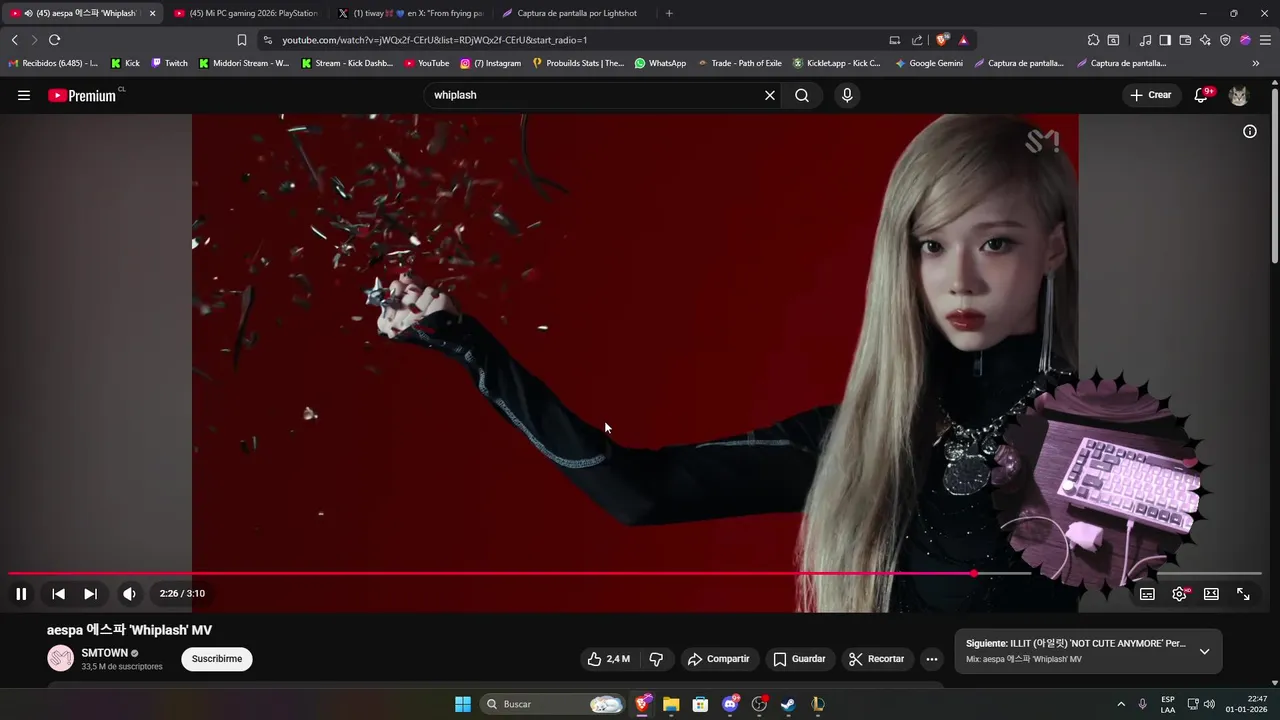Save video with Guardar button
This screenshot has height=720, width=1280.
click(x=799, y=659)
